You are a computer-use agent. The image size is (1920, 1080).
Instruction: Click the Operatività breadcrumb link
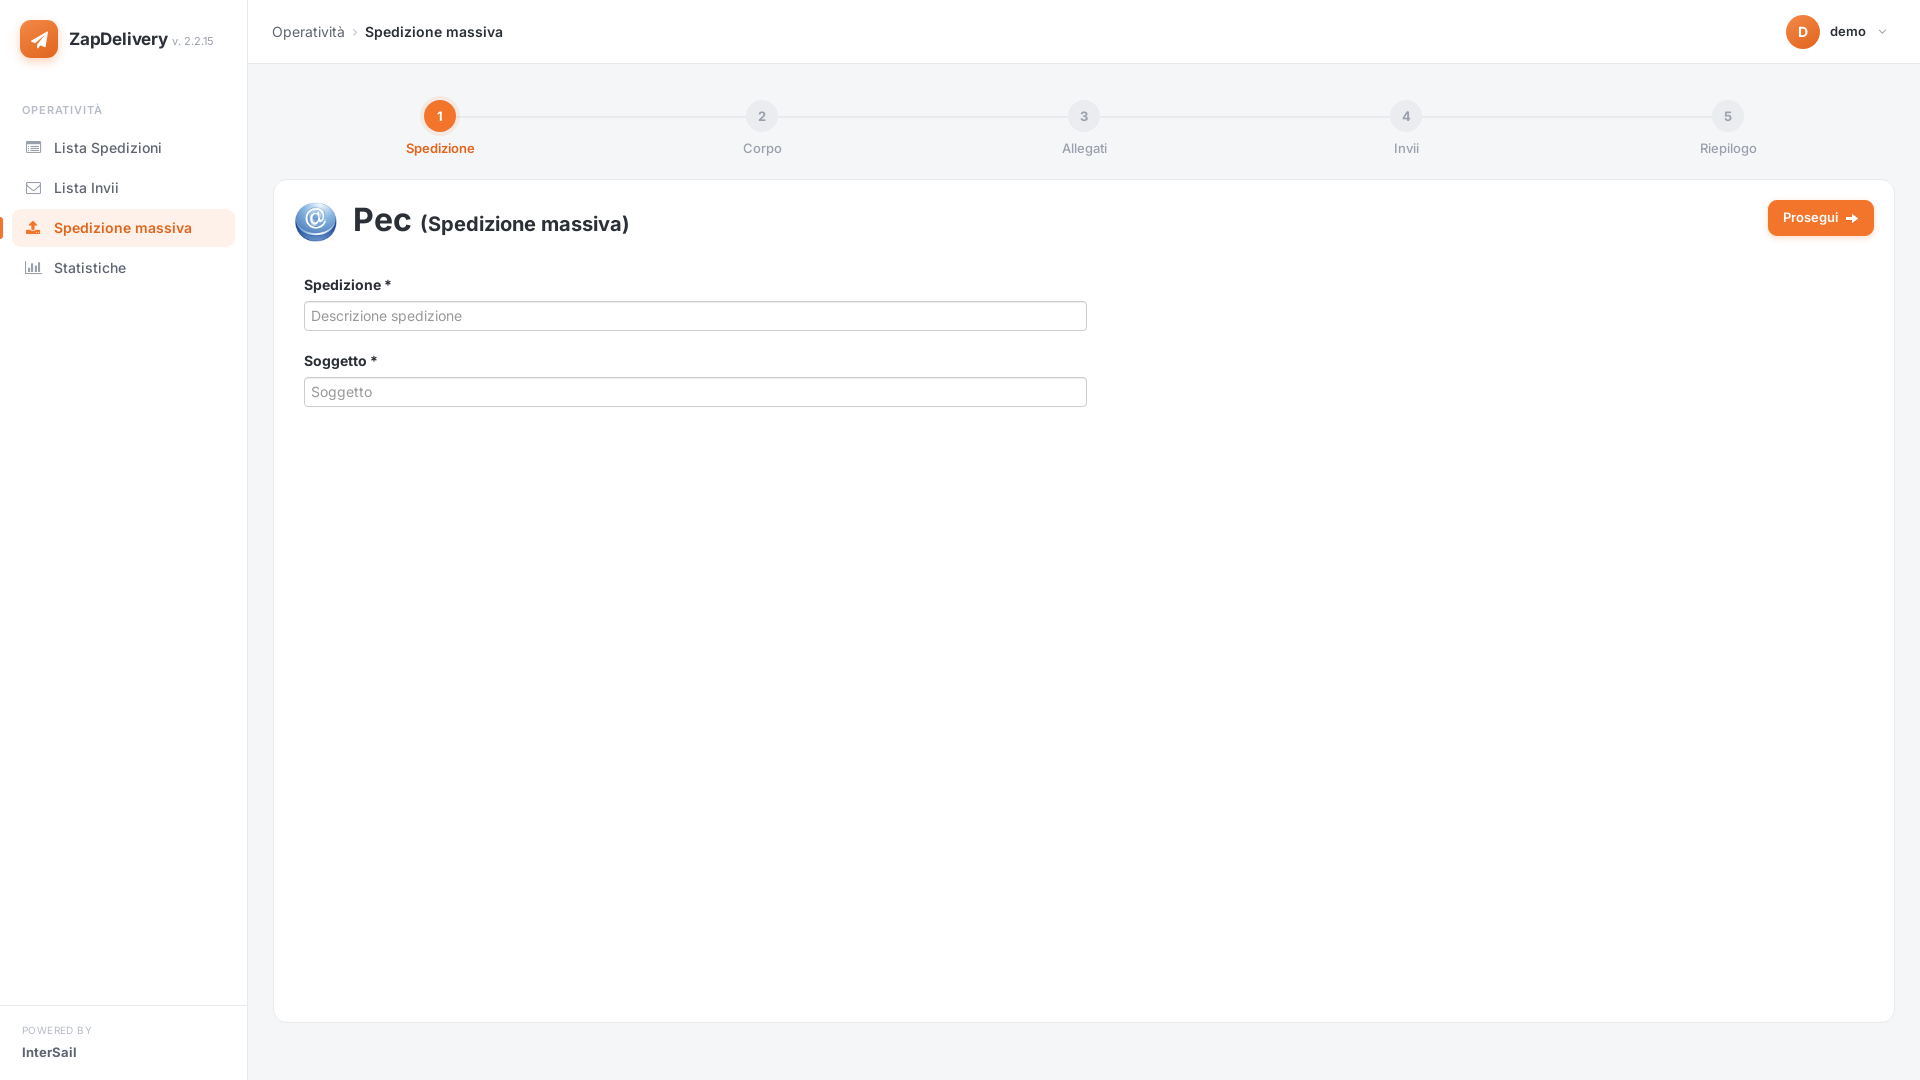(308, 32)
